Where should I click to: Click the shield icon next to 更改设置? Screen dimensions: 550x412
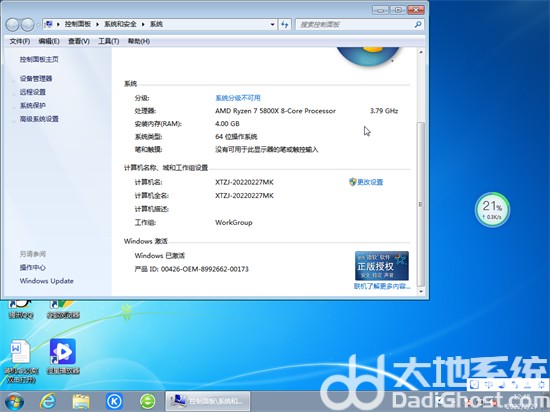pos(353,182)
